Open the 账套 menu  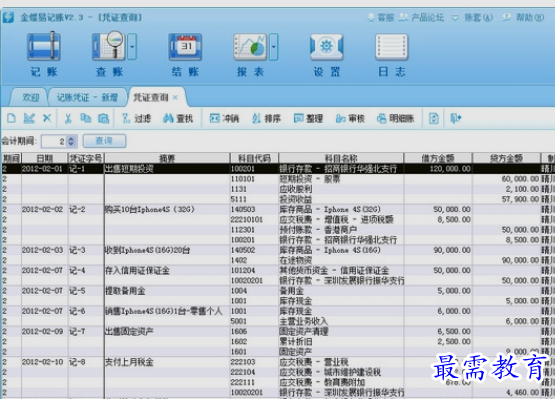478,17
